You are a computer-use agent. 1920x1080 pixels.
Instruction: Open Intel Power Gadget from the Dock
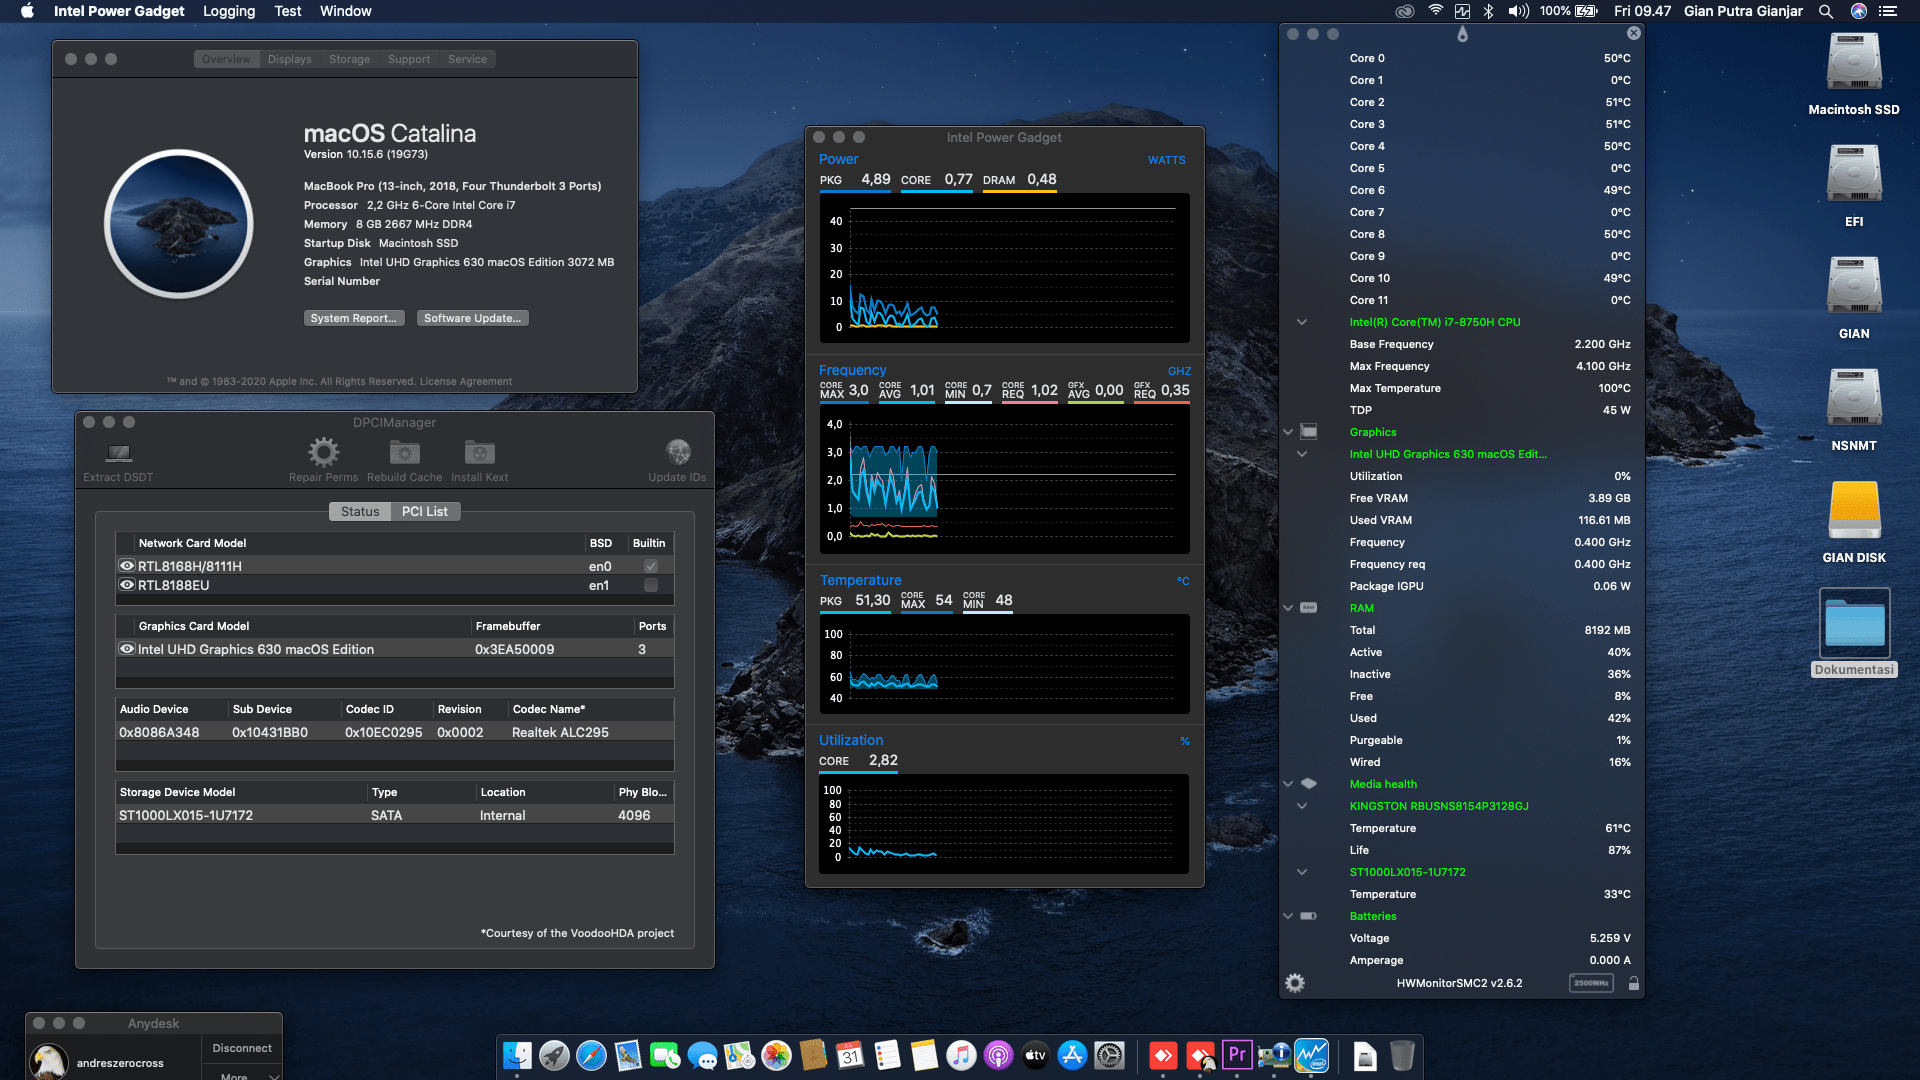tap(1310, 1055)
